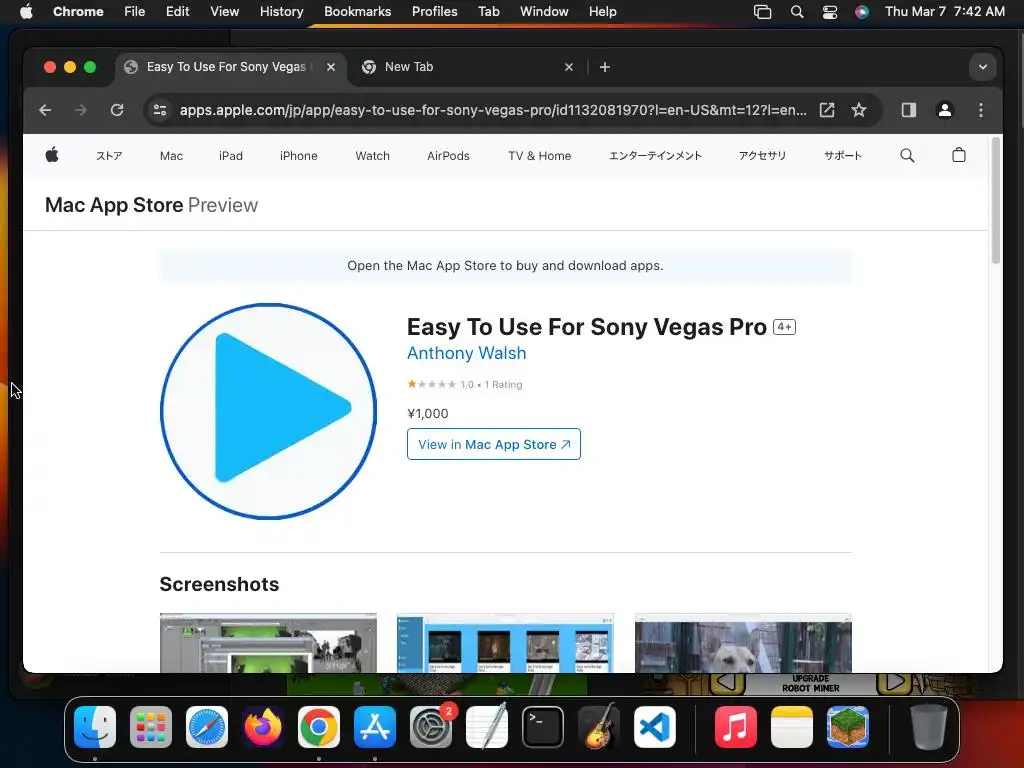
Task: Open Control Center in menu bar
Action: click(x=829, y=12)
